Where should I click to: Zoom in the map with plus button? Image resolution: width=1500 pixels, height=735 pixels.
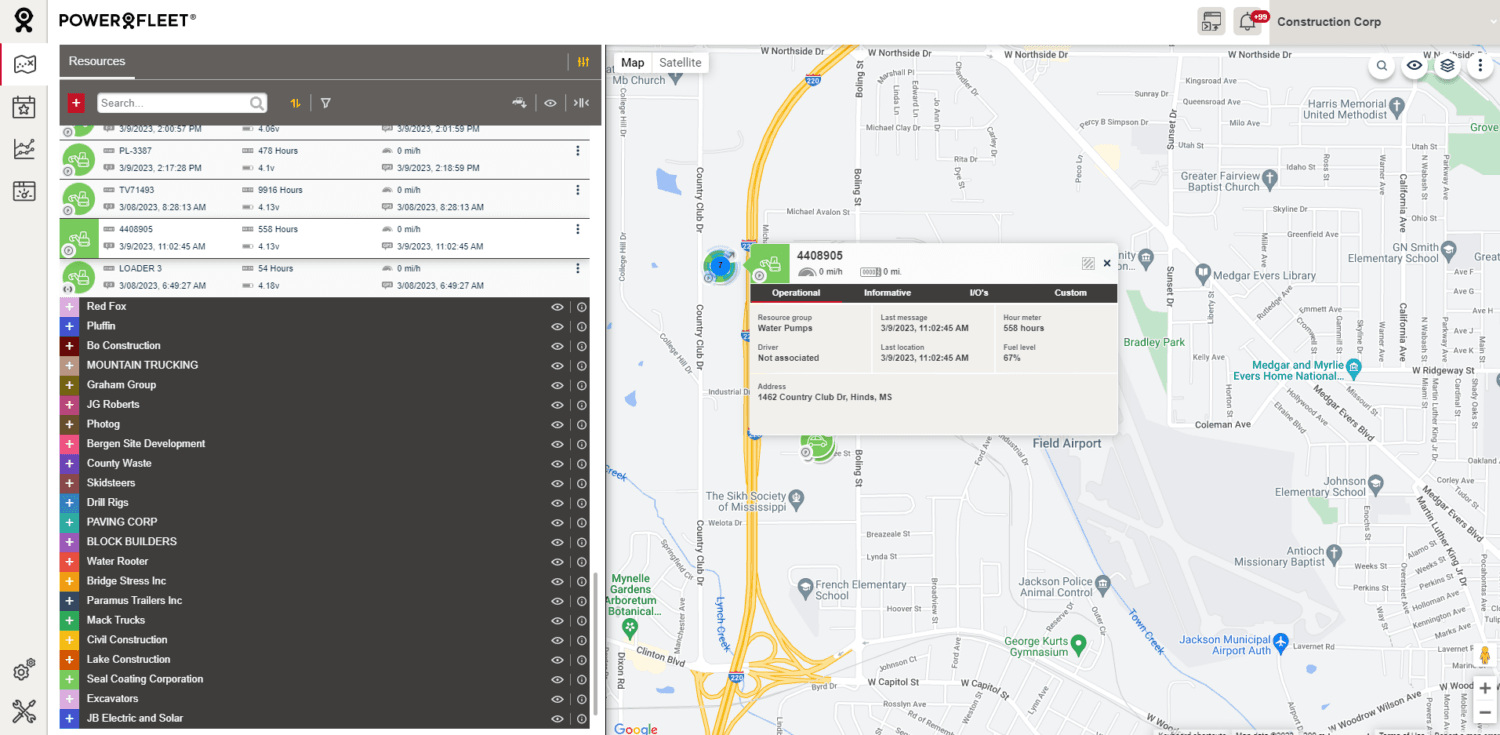coord(1485,688)
